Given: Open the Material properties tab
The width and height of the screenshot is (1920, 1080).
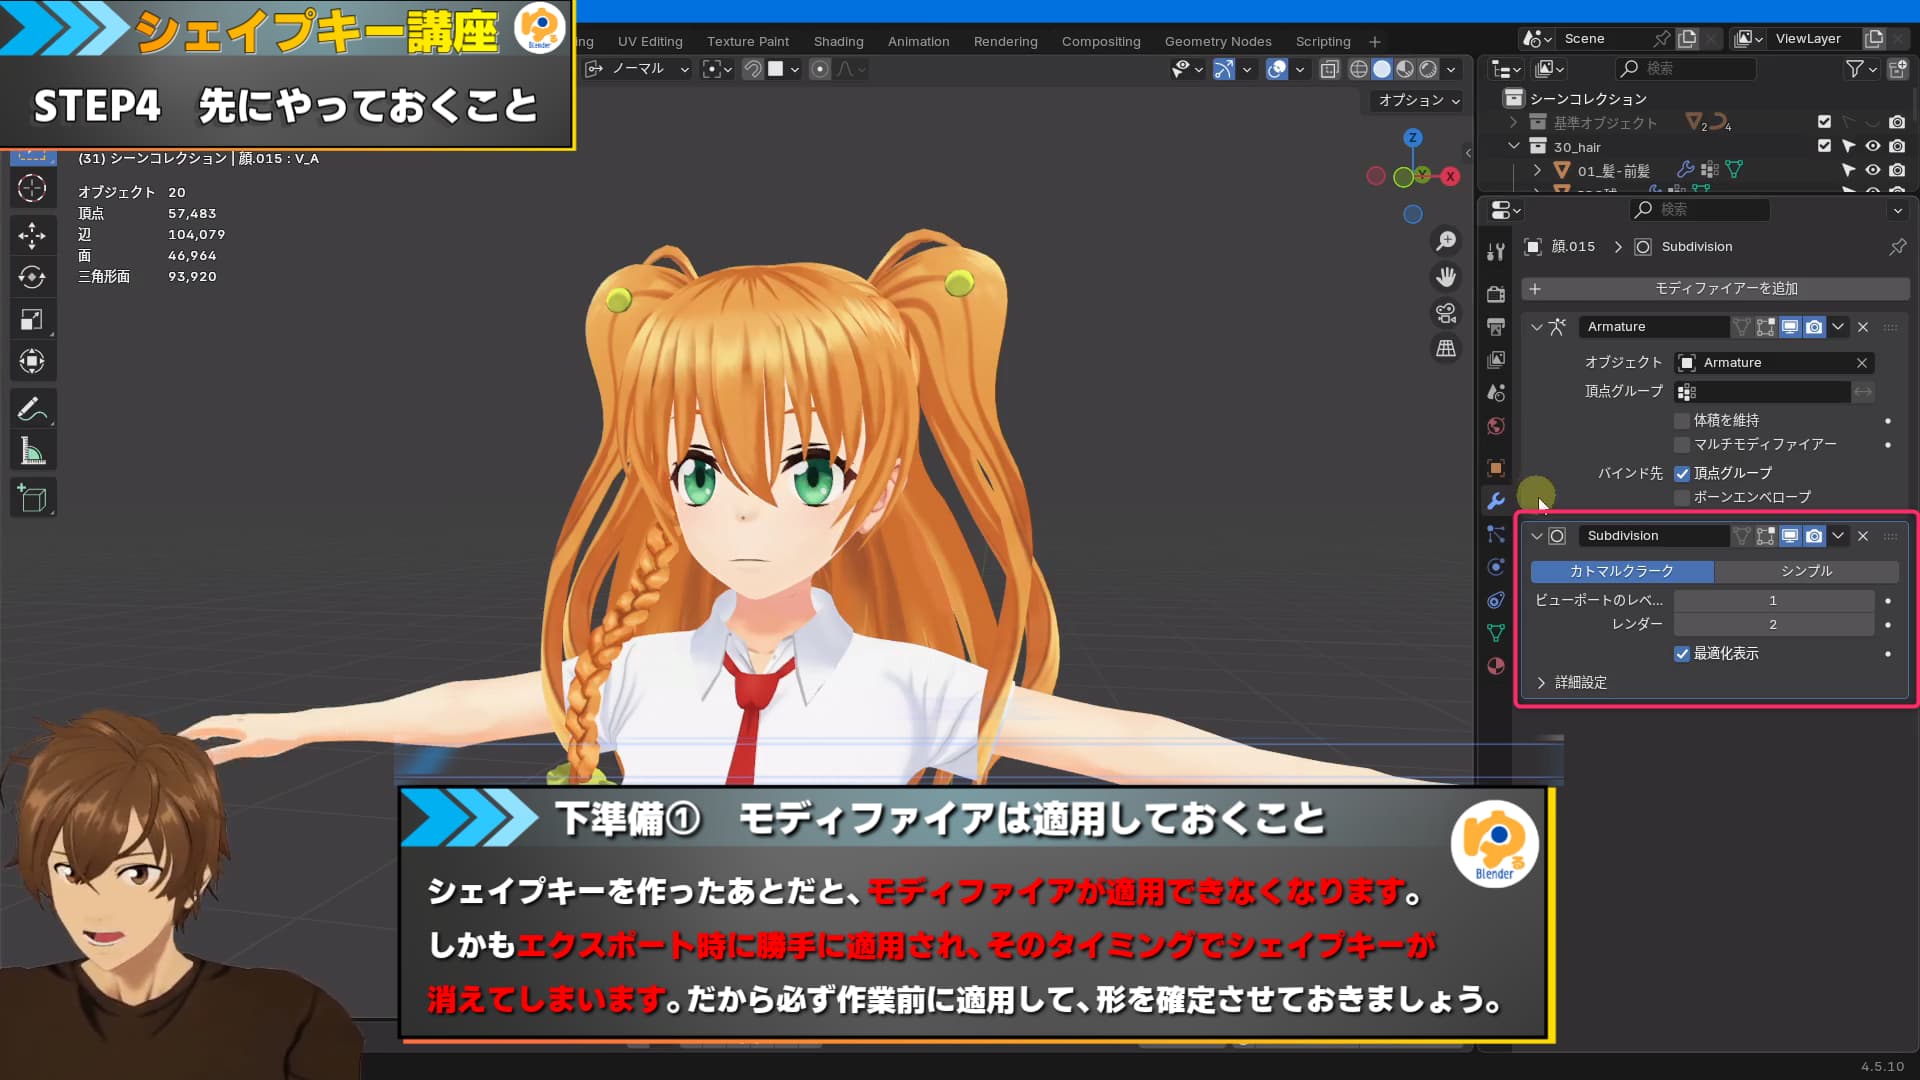Looking at the screenshot, I should click(1496, 666).
